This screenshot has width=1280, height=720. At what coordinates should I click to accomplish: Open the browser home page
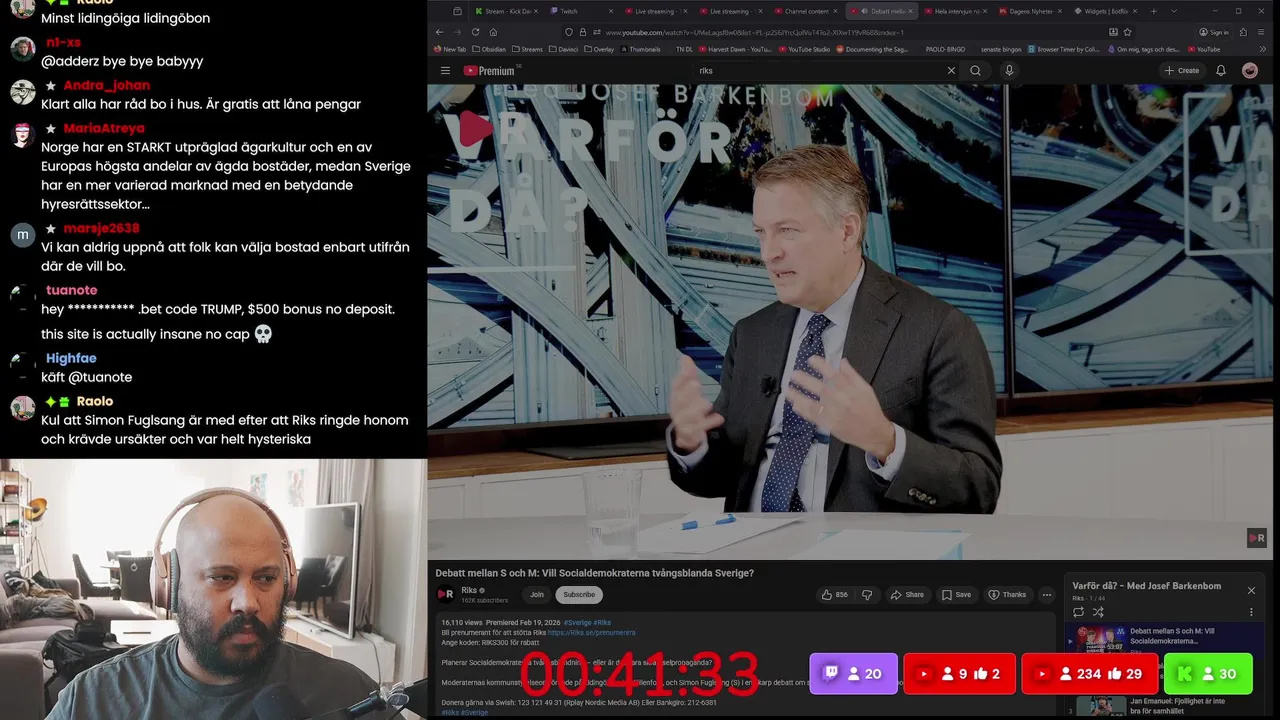tap(493, 32)
